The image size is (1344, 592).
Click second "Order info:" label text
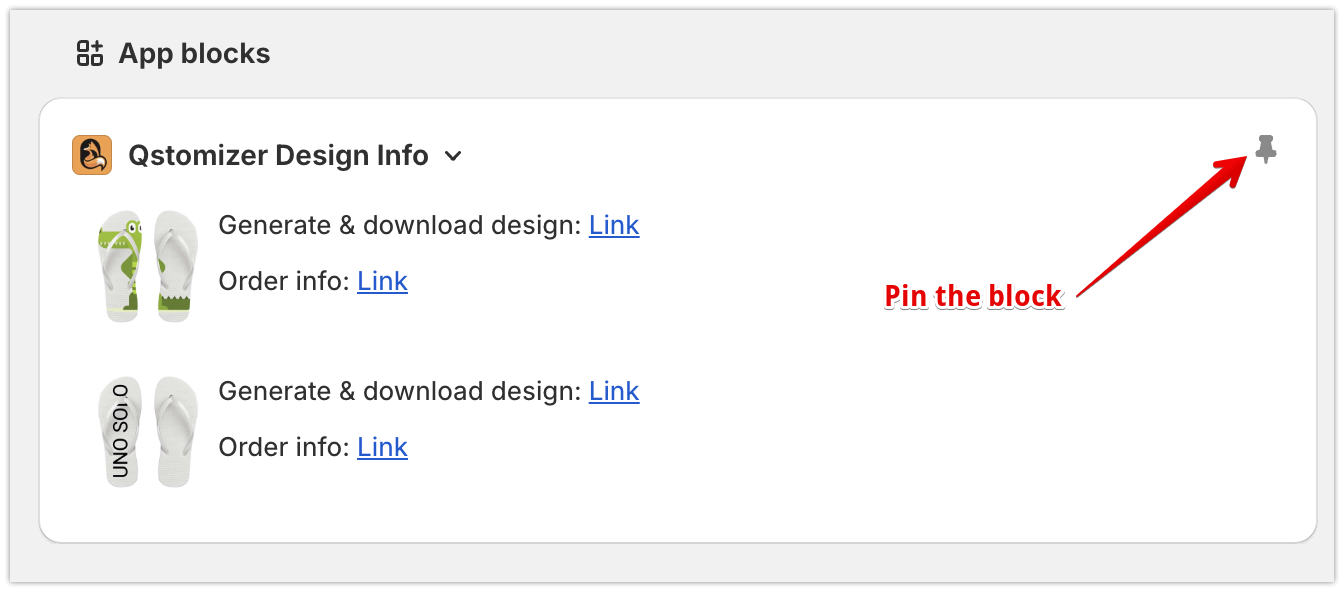click(284, 447)
